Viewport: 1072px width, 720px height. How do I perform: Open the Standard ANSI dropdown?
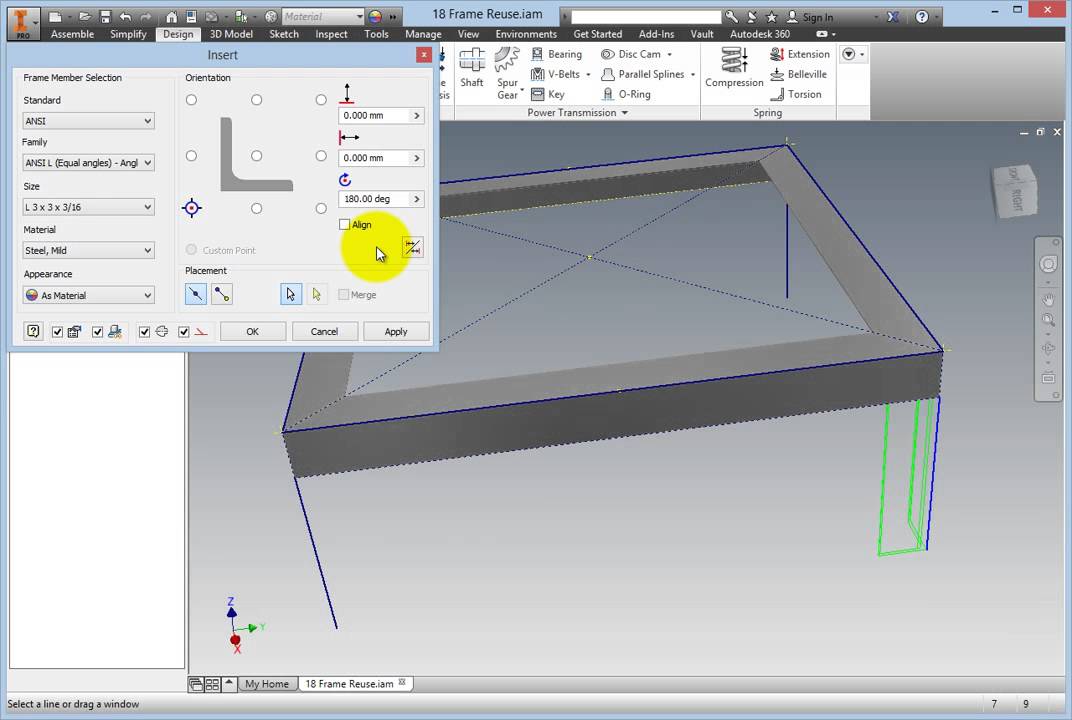point(88,121)
